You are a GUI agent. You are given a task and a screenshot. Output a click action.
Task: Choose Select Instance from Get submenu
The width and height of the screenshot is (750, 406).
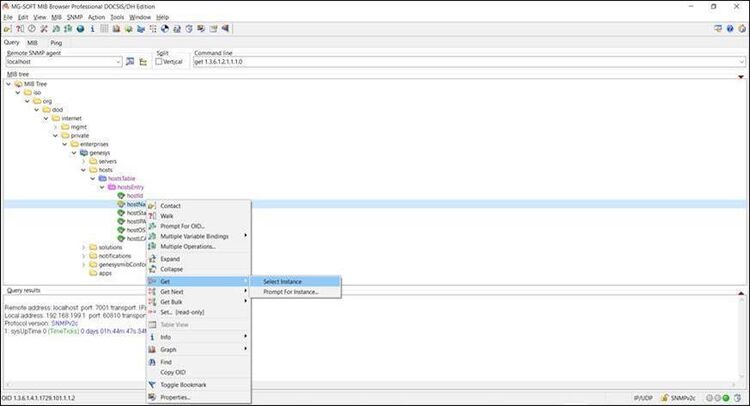[296, 282]
